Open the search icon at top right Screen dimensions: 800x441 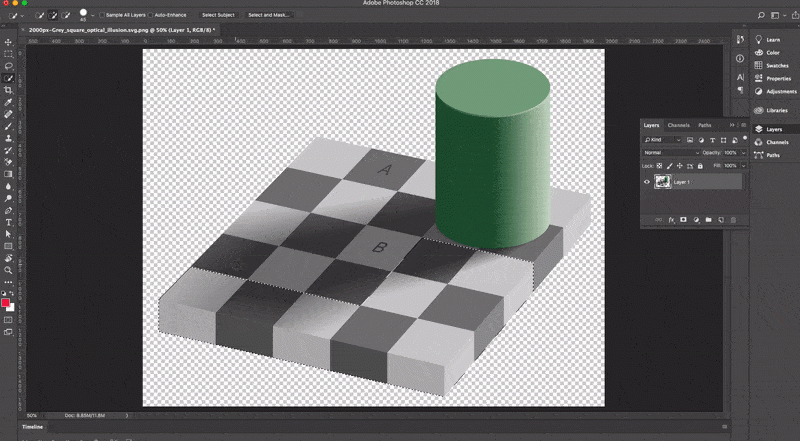coord(763,15)
